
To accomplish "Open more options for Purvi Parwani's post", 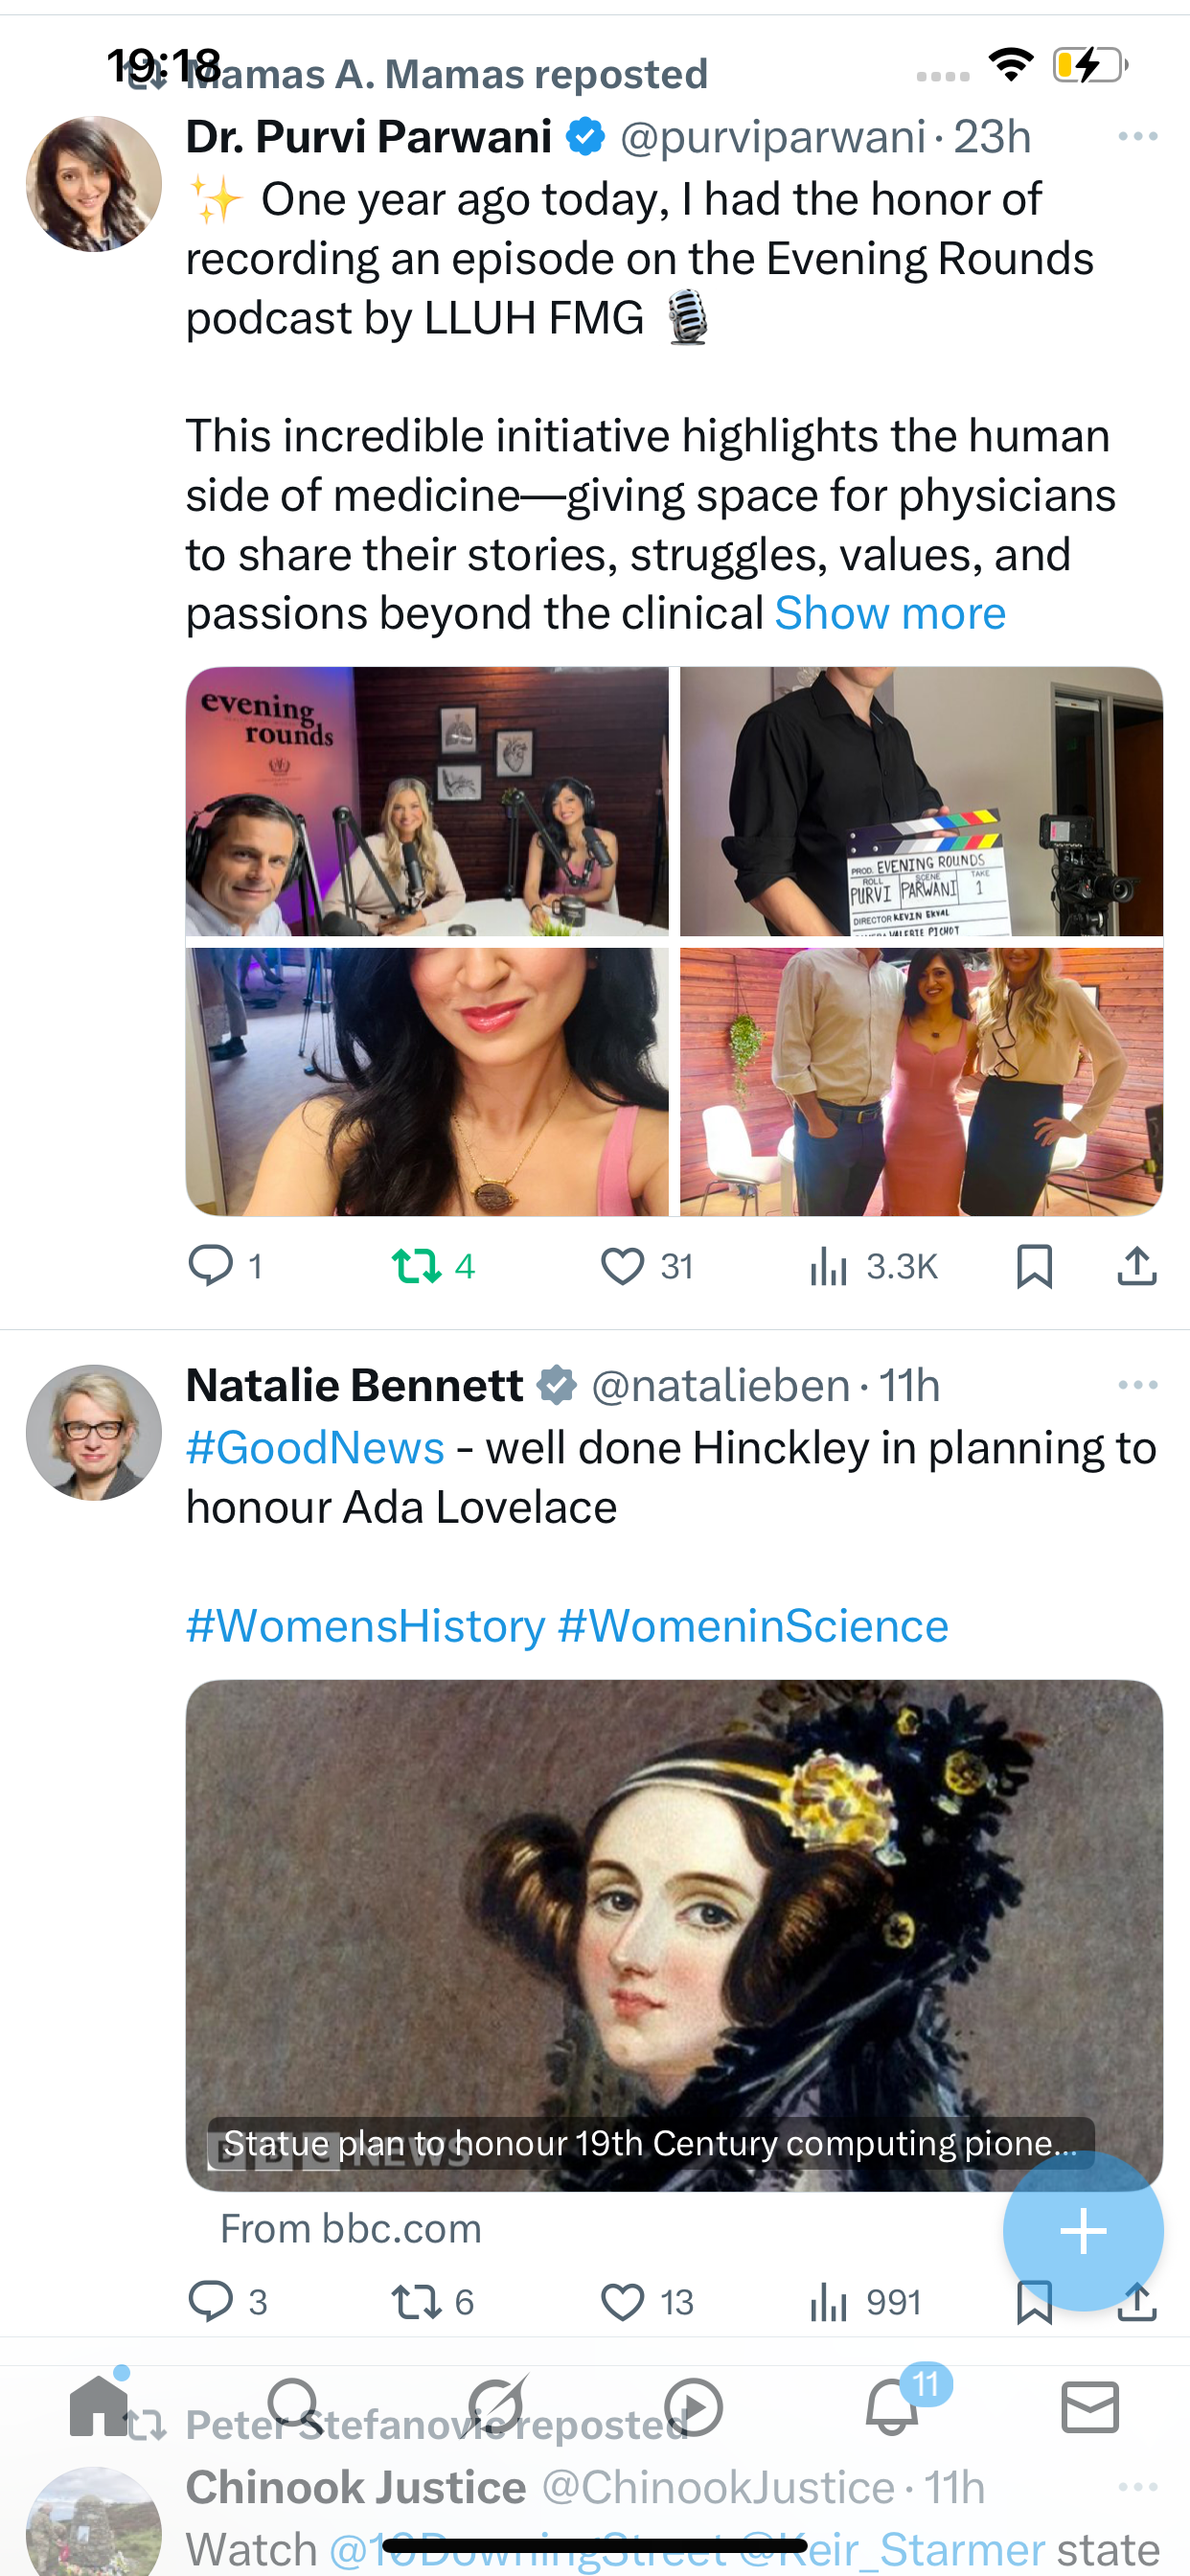I will (x=1137, y=136).
